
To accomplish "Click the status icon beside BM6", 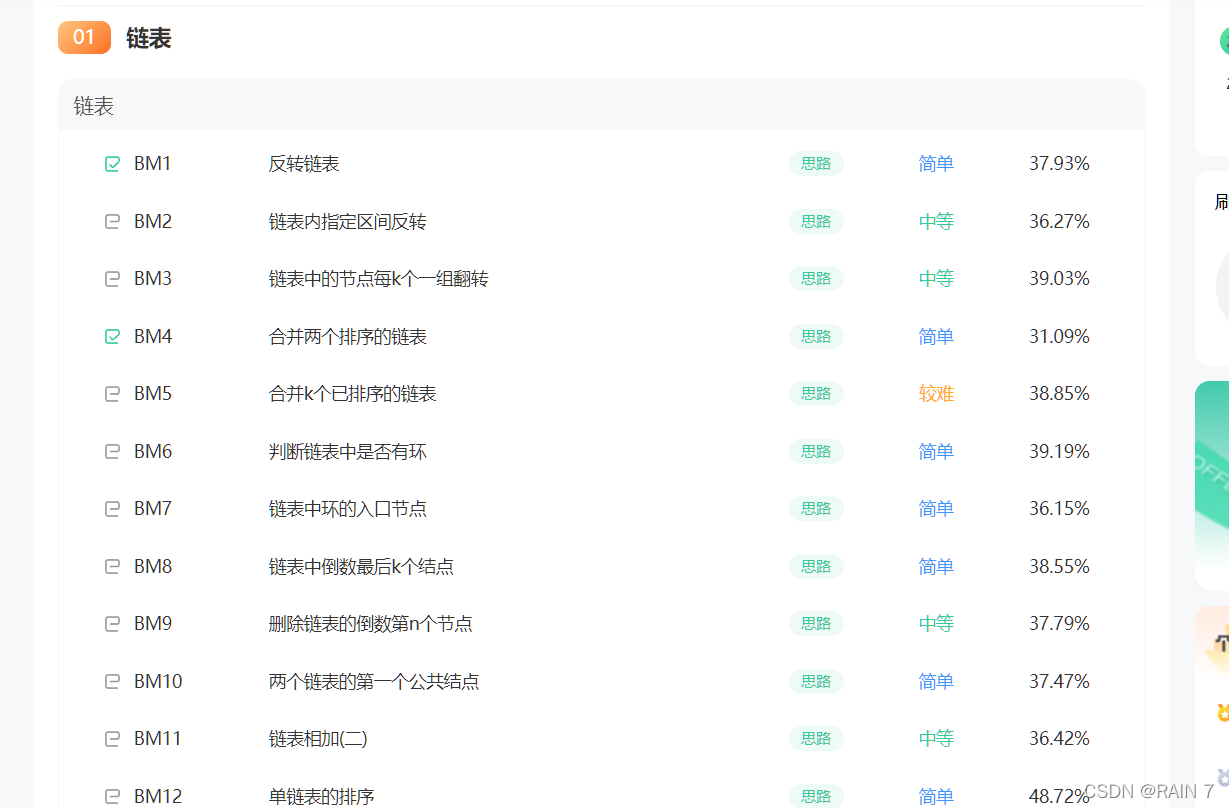I will (112, 451).
